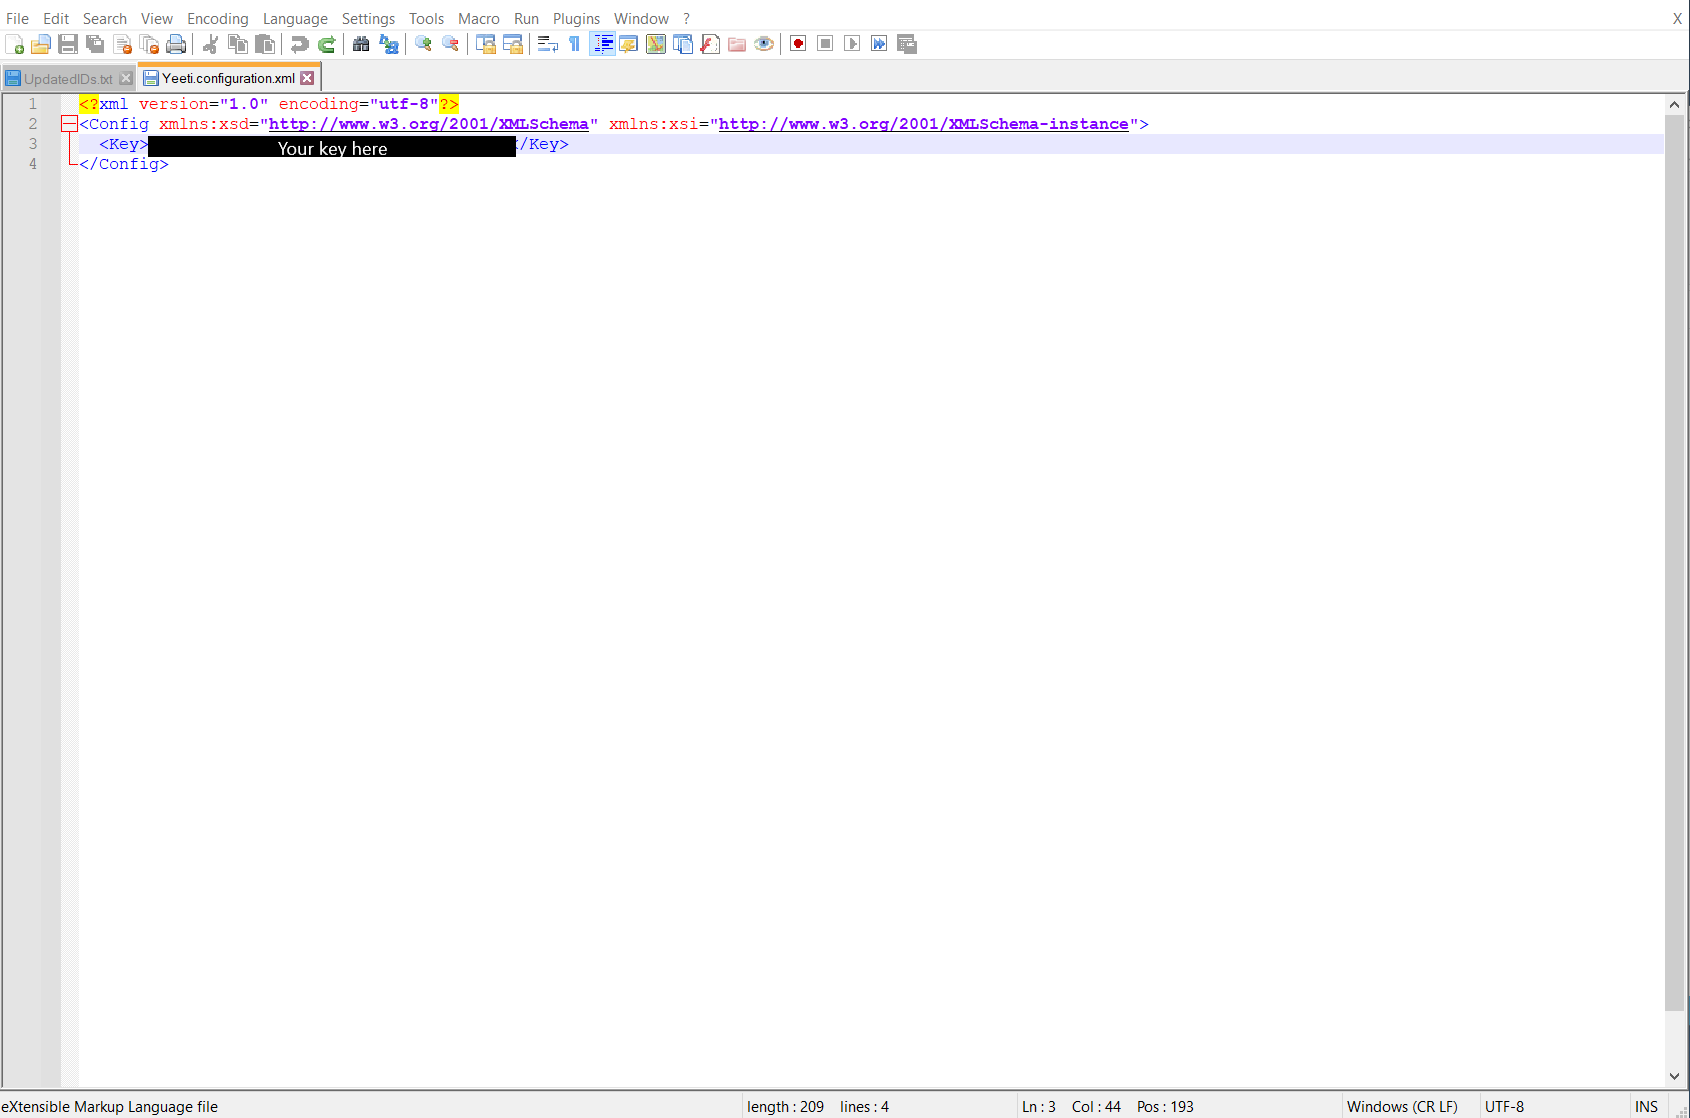Open the Folder as Workspace panel
1690x1118 pixels.
coord(737,44)
